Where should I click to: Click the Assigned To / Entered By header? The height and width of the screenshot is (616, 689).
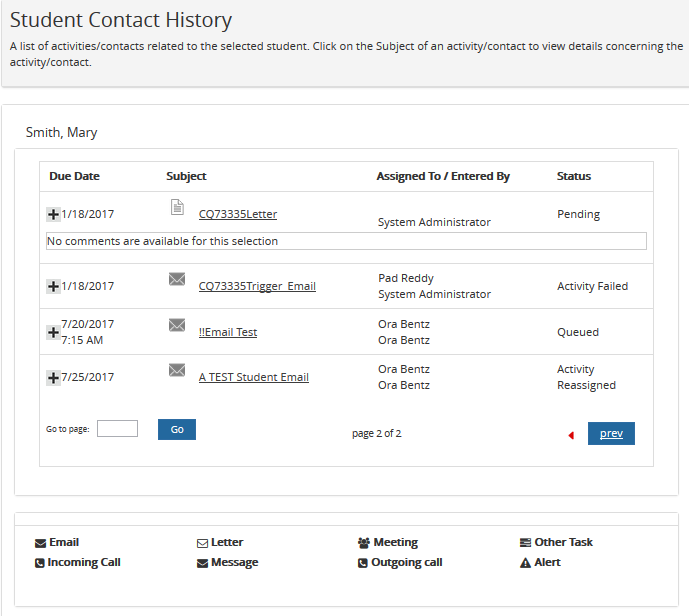[x=443, y=176]
